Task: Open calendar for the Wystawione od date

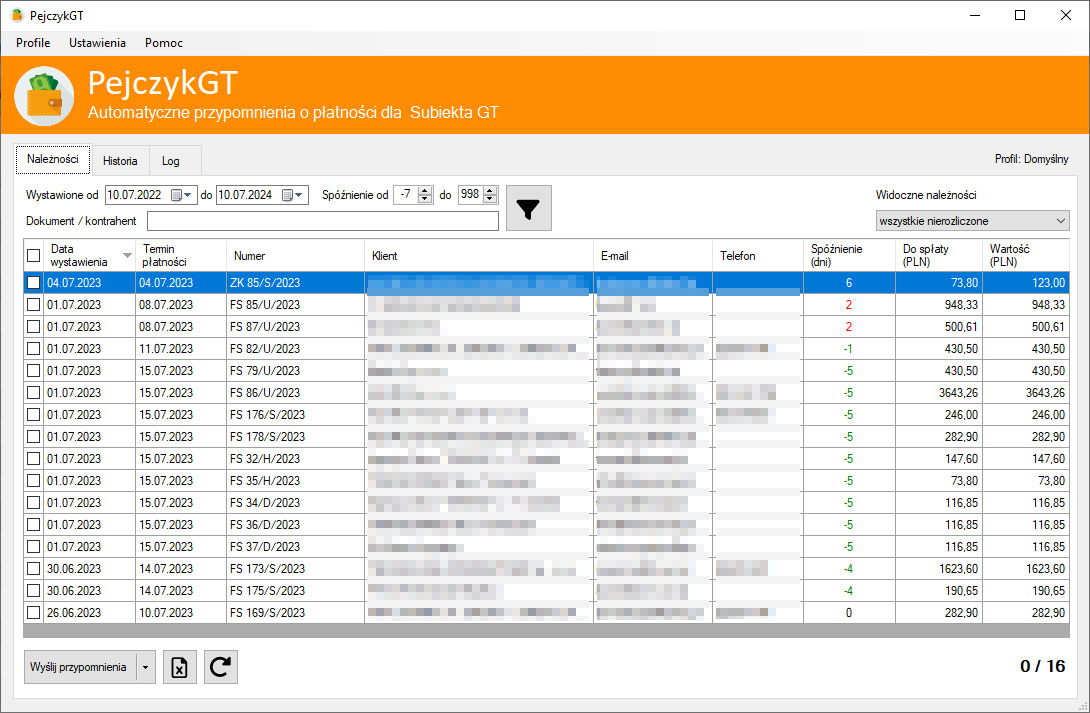Action: pos(181,195)
